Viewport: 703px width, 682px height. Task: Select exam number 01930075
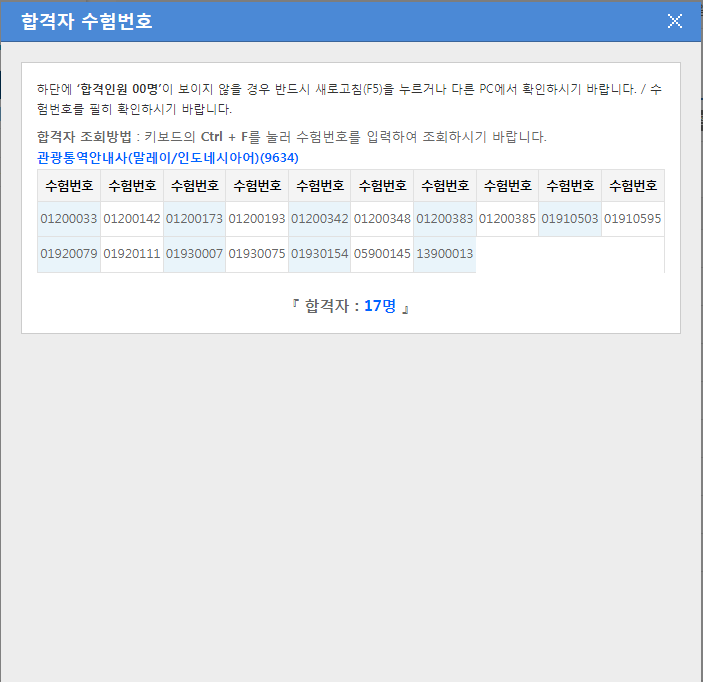257,254
